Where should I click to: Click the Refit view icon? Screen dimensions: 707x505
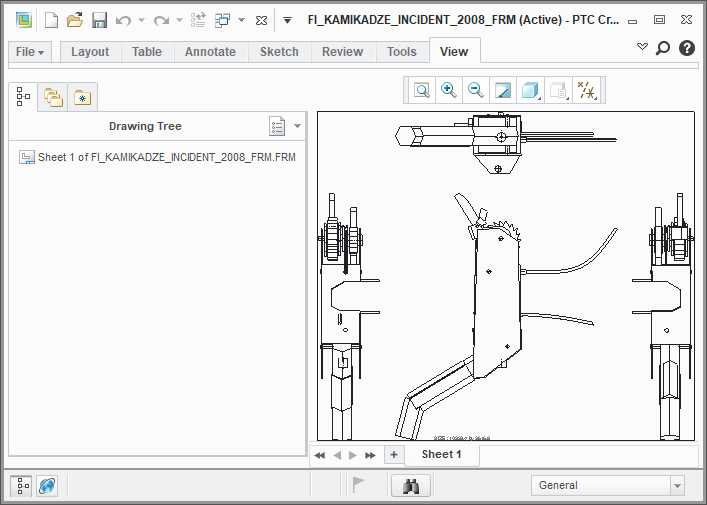point(422,90)
